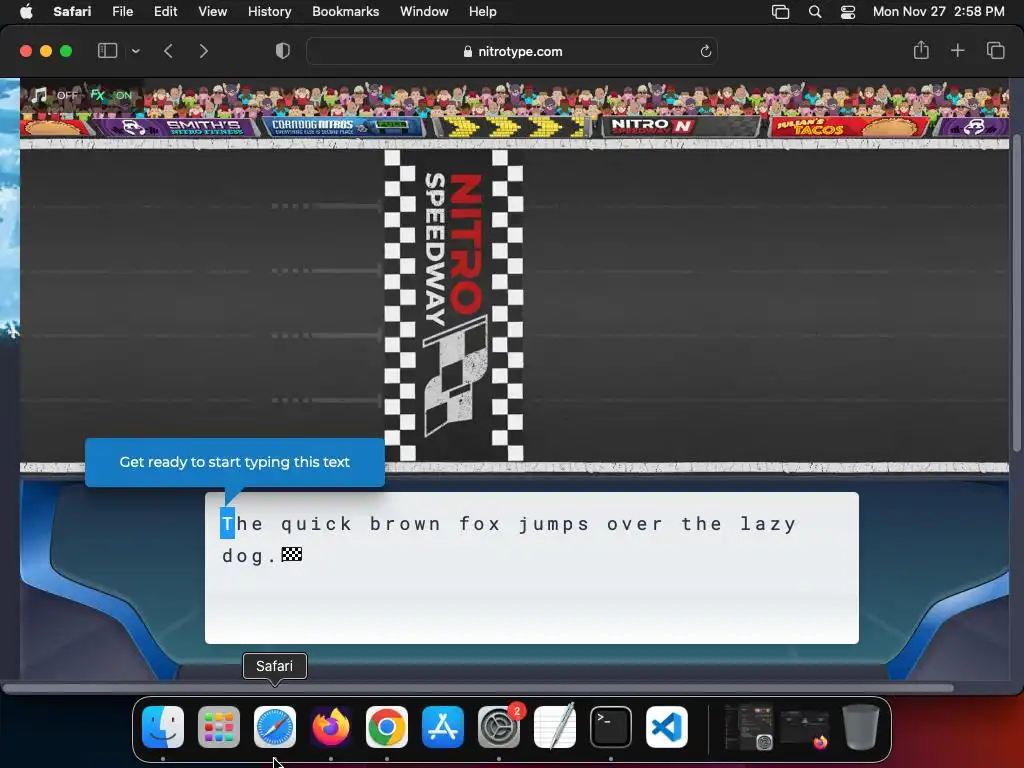Screen dimensions: 1024x768
Task: Open Spotlight search icon
Action: 814,12
